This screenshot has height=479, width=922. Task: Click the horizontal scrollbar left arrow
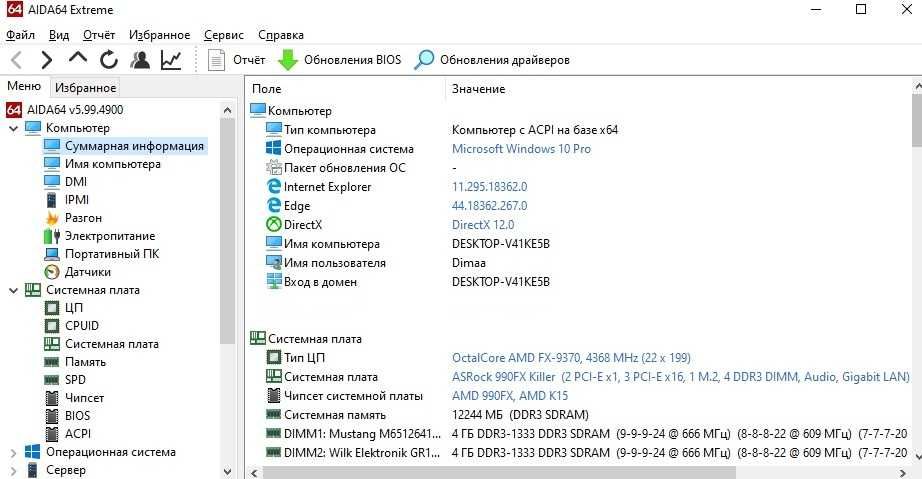point(254,473)
